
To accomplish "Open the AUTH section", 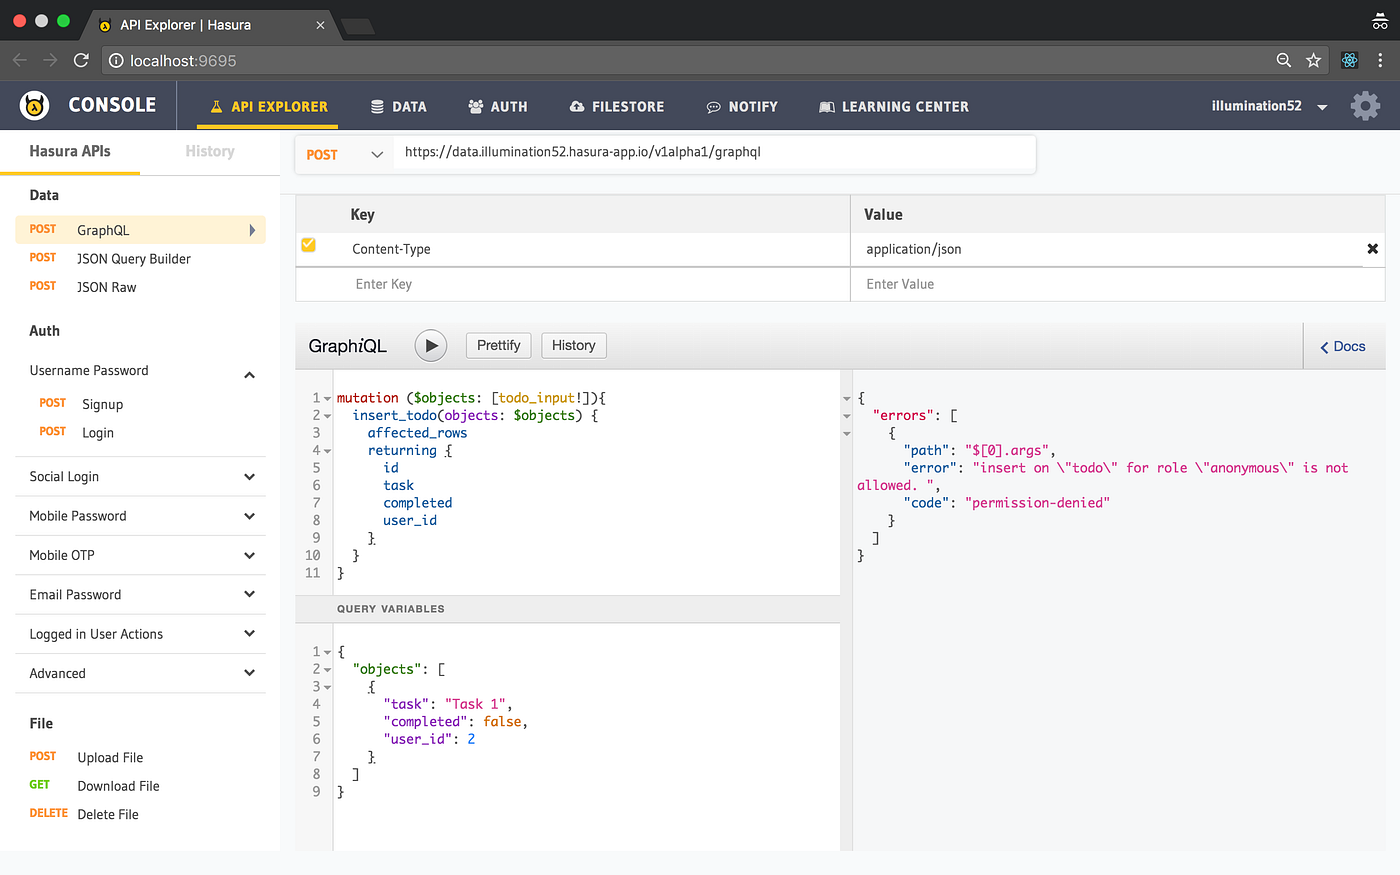I will coord(497,106).
